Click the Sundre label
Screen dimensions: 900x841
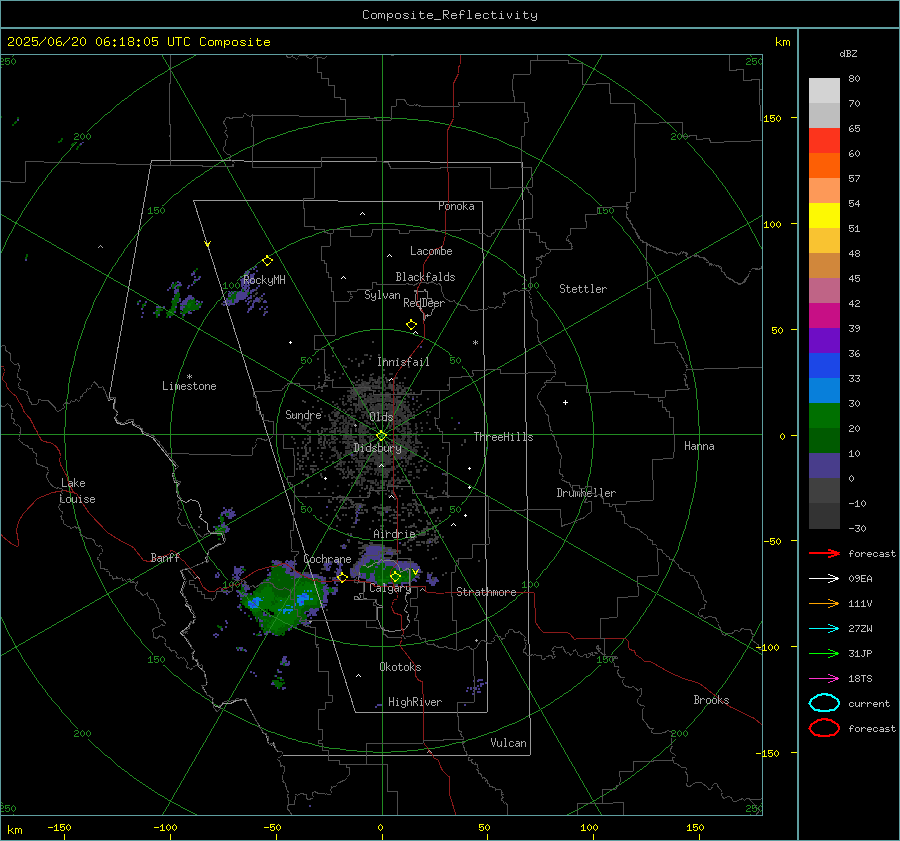pos(303,414)
